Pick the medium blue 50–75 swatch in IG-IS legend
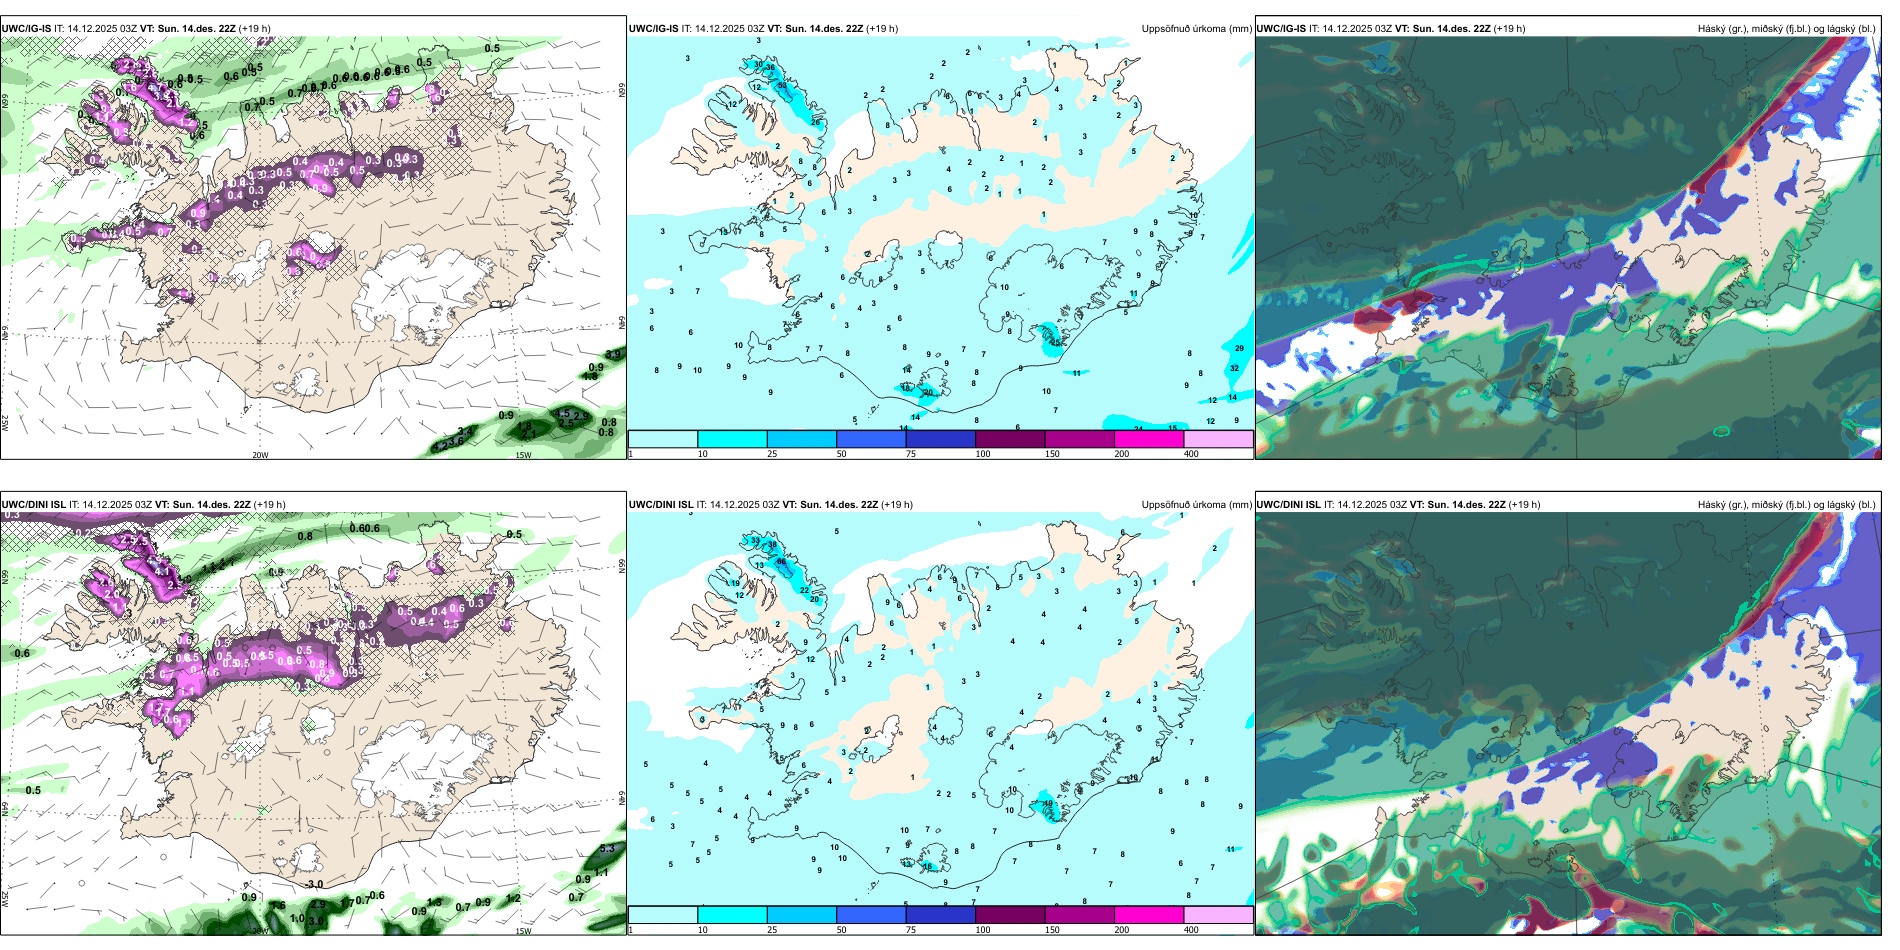The width and height of the screenshot is (1900, 950). point(871,439)
